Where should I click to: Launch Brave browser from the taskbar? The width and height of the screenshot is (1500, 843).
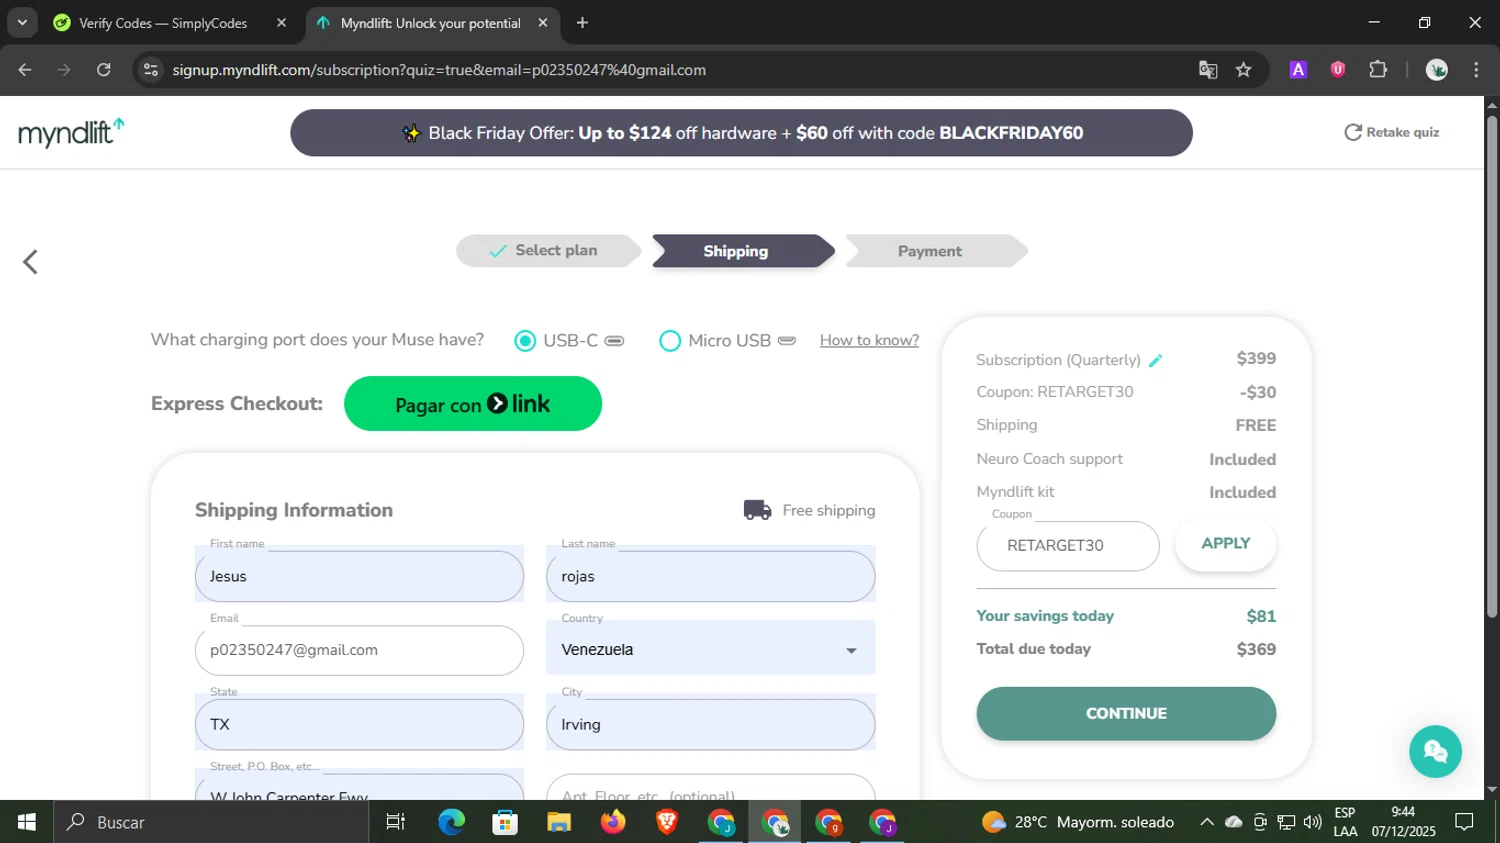click(667, 822)
